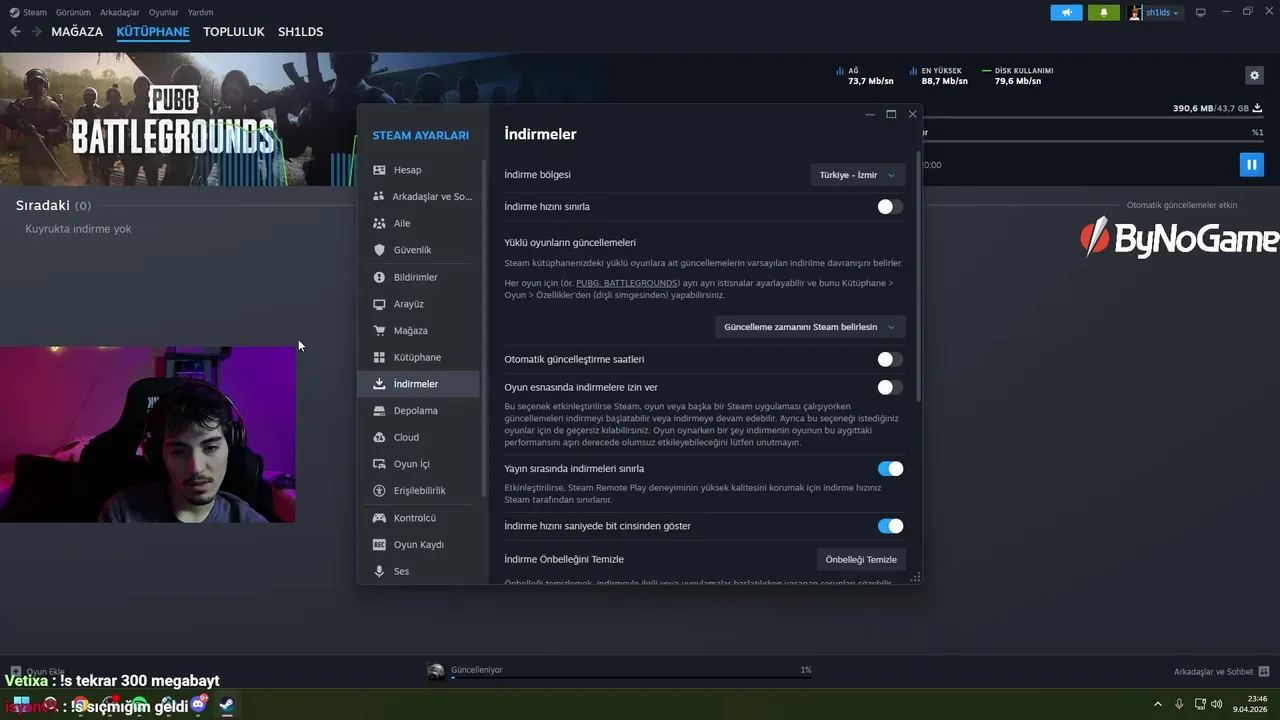The height and width of the screenshot is (720, 1280).
Task: Open Cloud settings category
Action: (421, 437)
